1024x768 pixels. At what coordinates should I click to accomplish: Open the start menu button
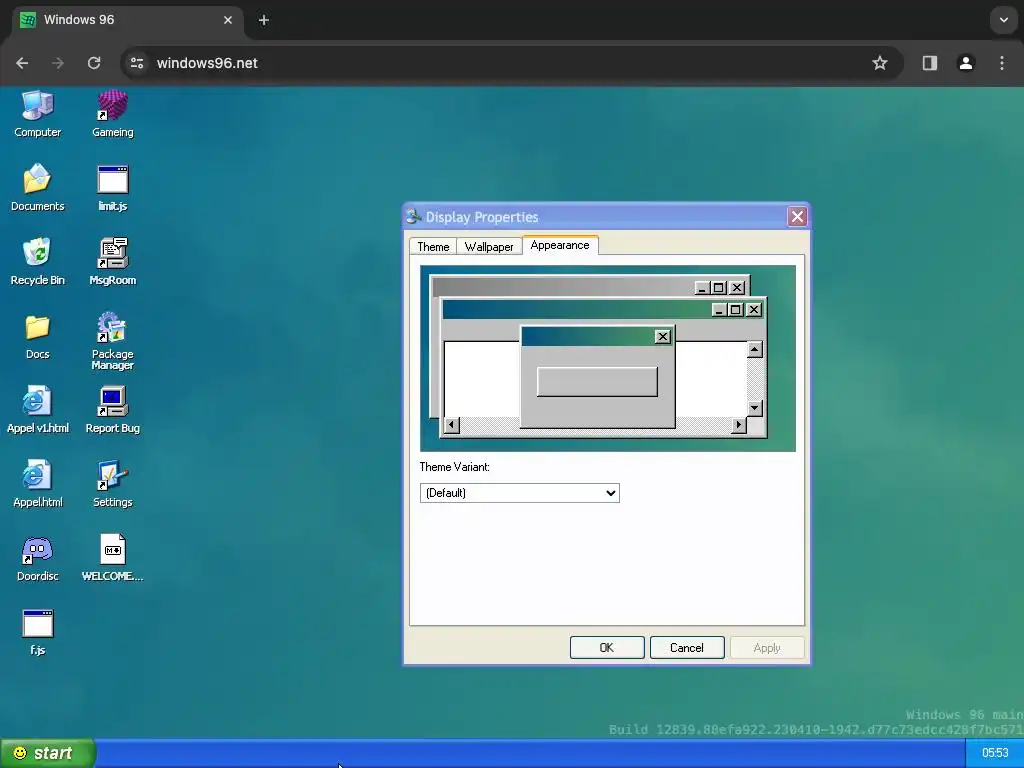[47, 753]
